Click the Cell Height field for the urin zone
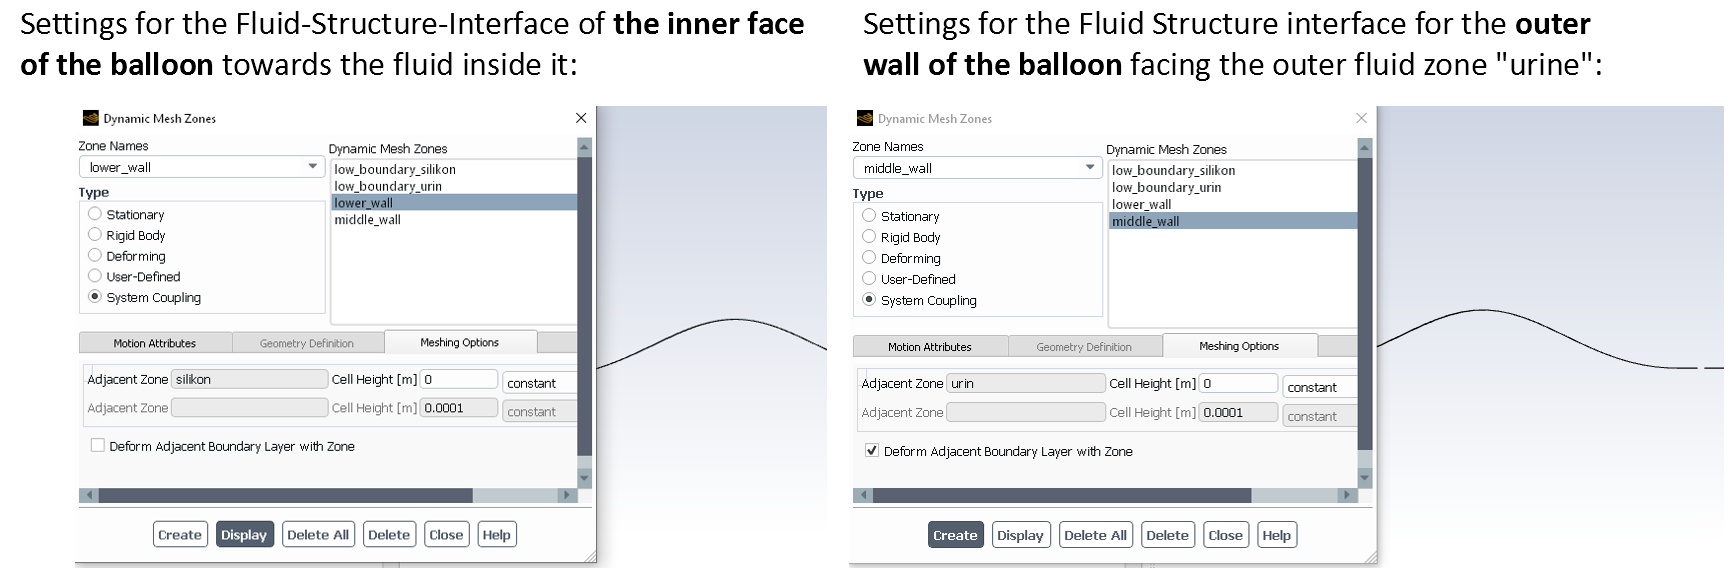 pyautogui.click(x=1239, y=383)
